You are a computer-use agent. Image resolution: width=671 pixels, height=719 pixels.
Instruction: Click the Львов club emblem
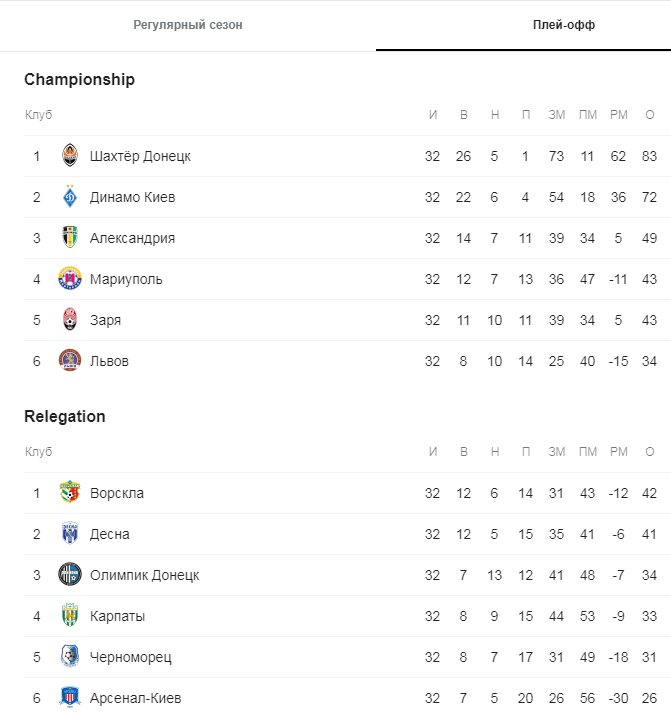pos(70,360)
